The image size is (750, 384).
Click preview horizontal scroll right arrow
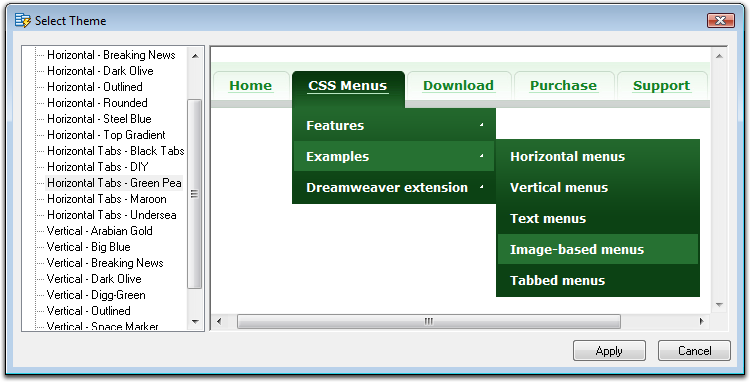click(702, 321)
